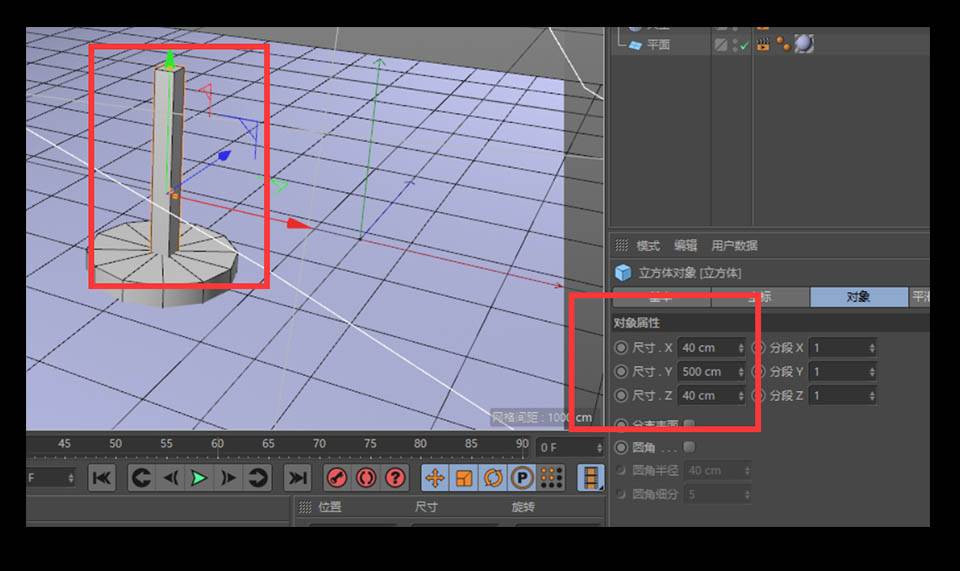
Task: Click the coordinates panel grip icon
Action: [x=305, y=507]
